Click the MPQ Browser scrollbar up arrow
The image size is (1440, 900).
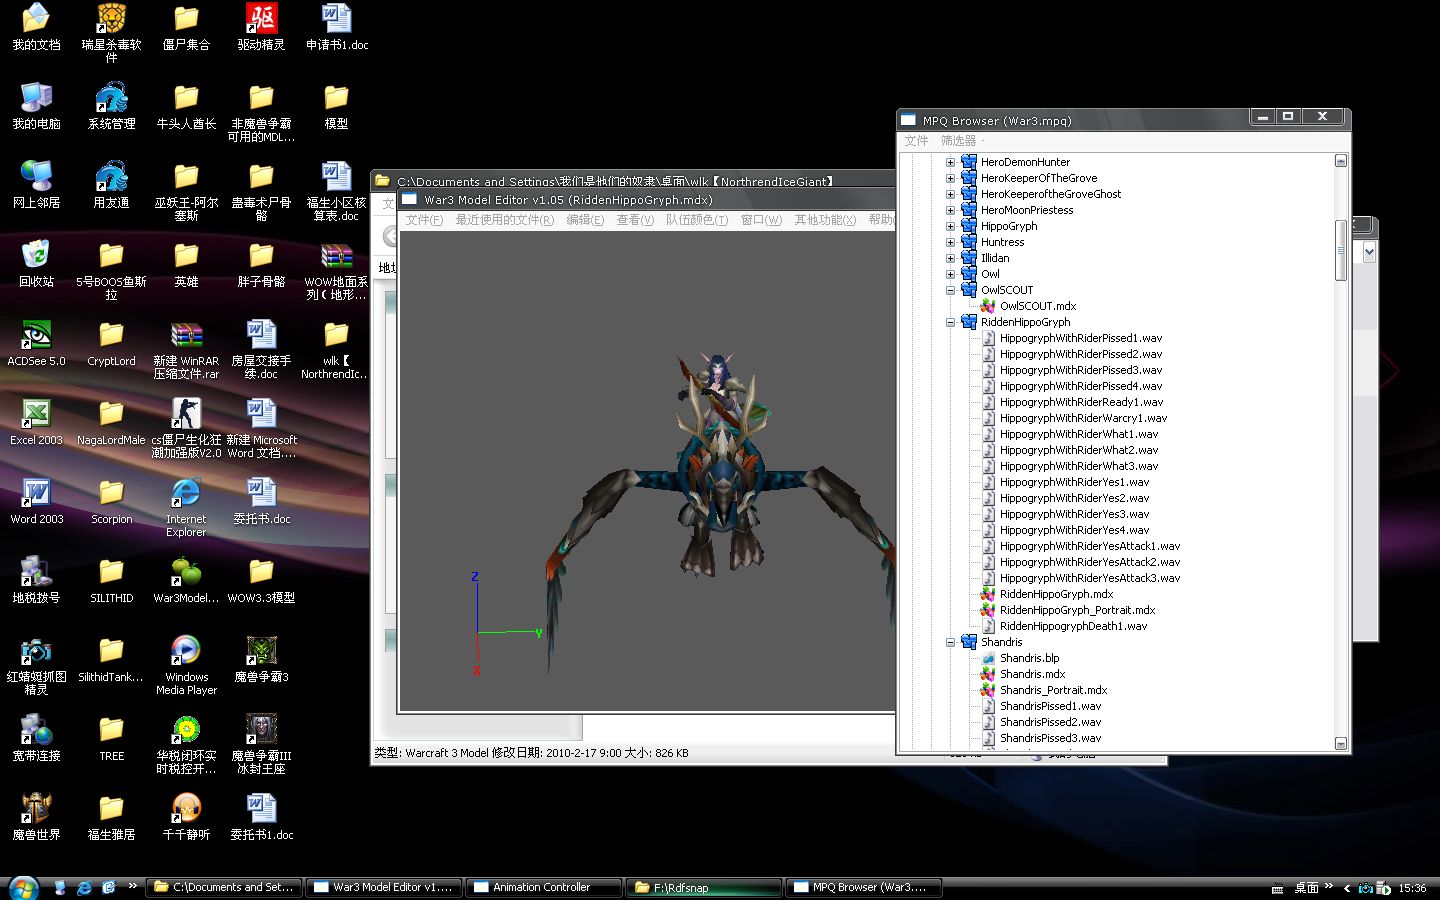click(1341, 161)
